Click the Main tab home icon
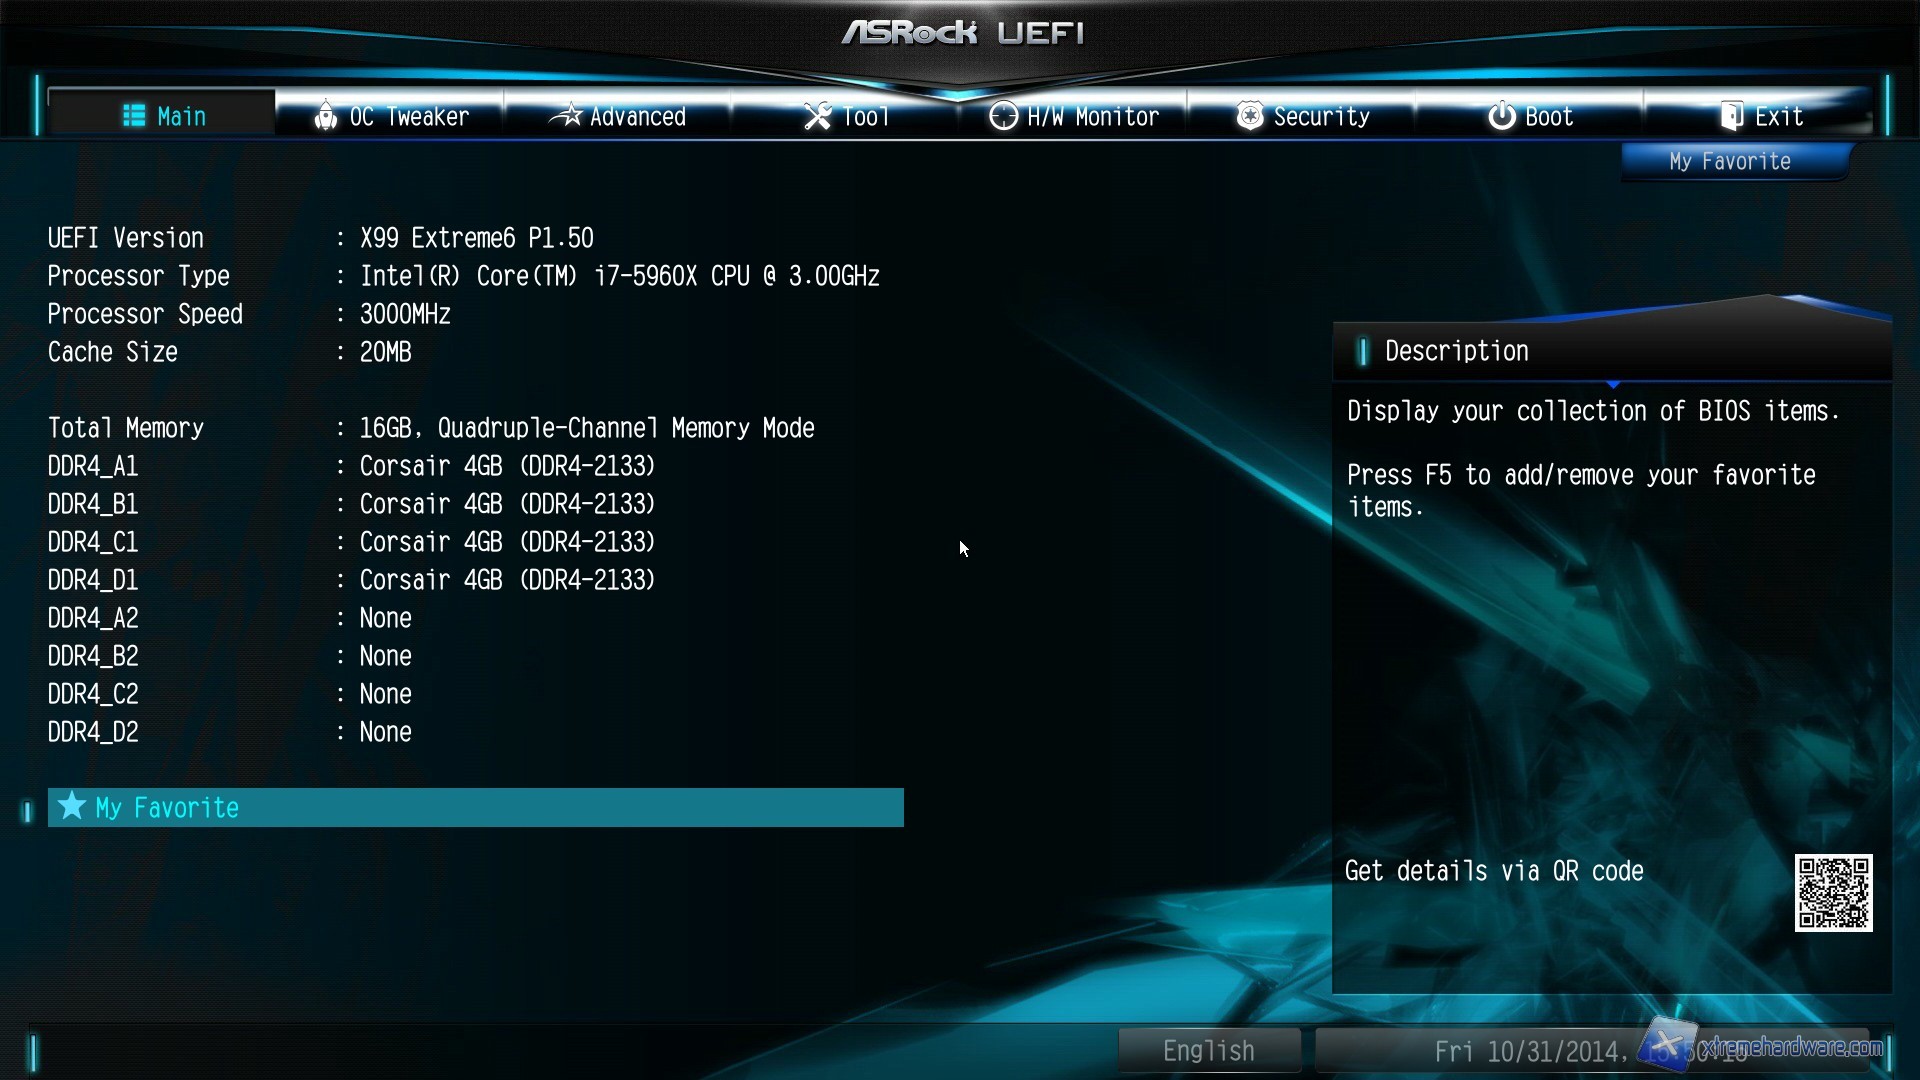The height and width of the screenshot is (1080, 1920). 132,116
